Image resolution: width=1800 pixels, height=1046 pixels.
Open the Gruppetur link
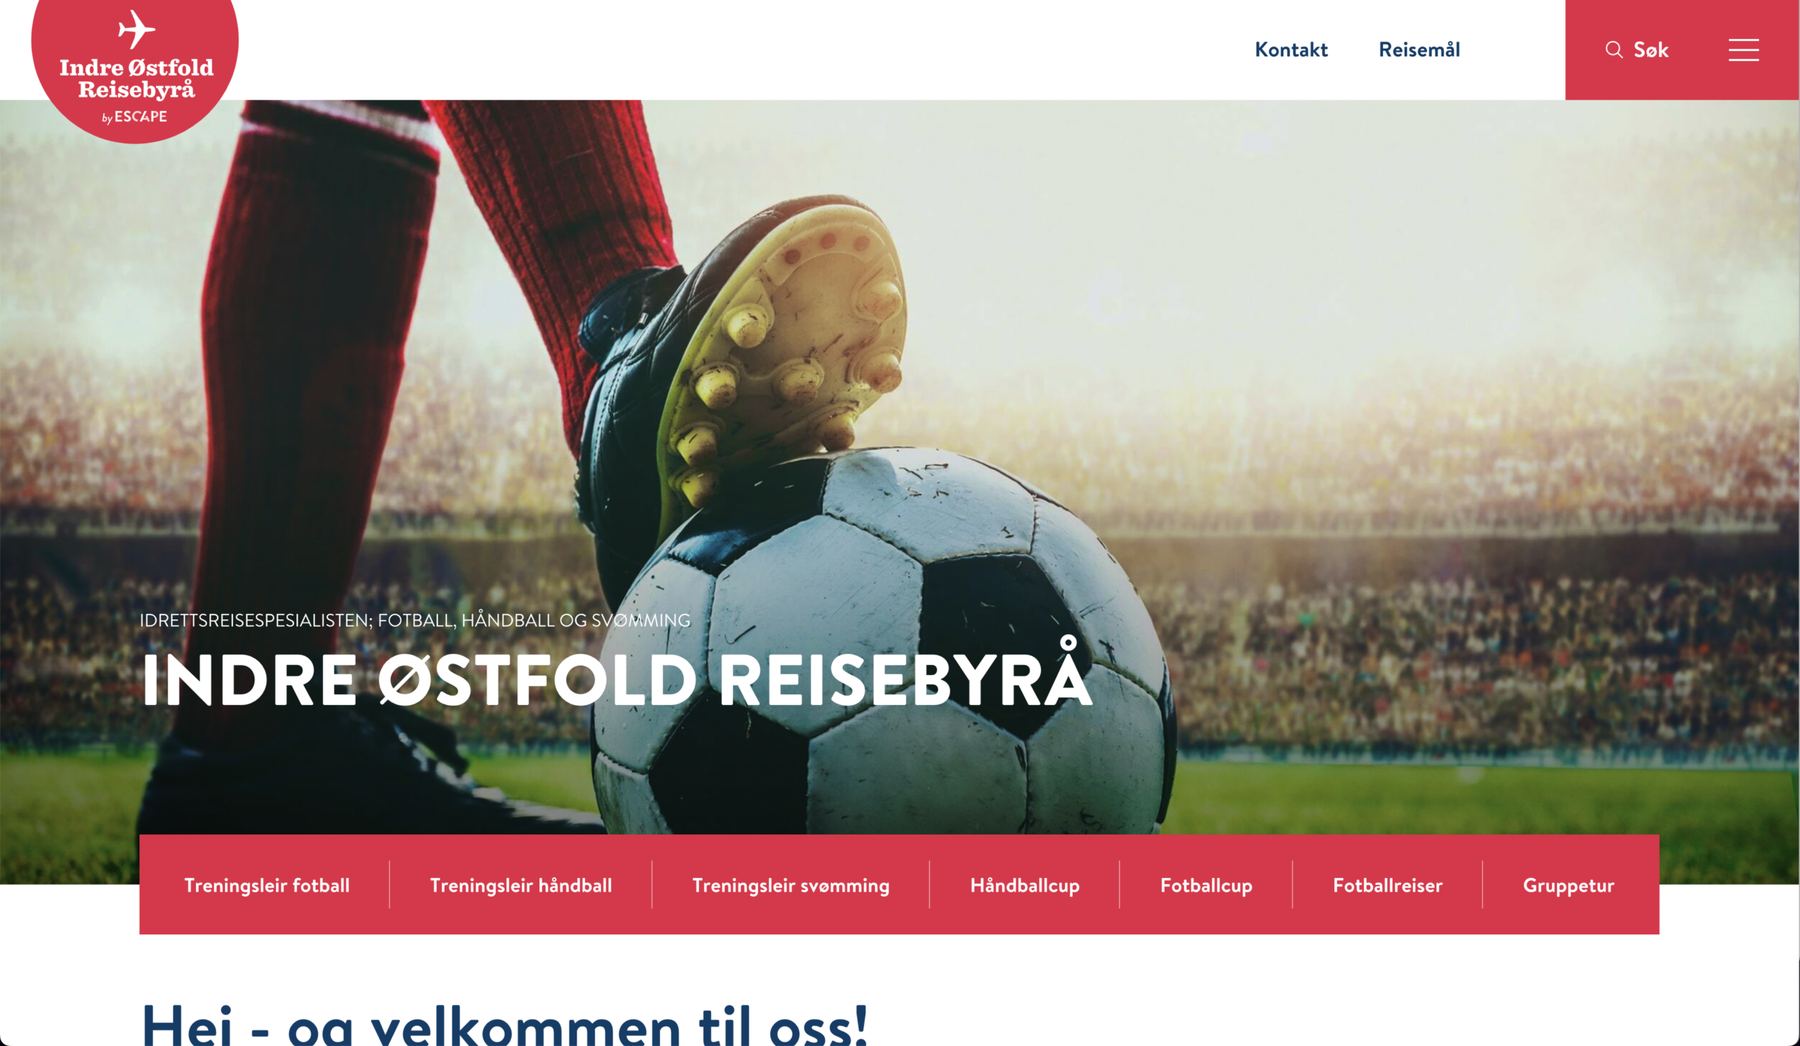point(1568,885)
